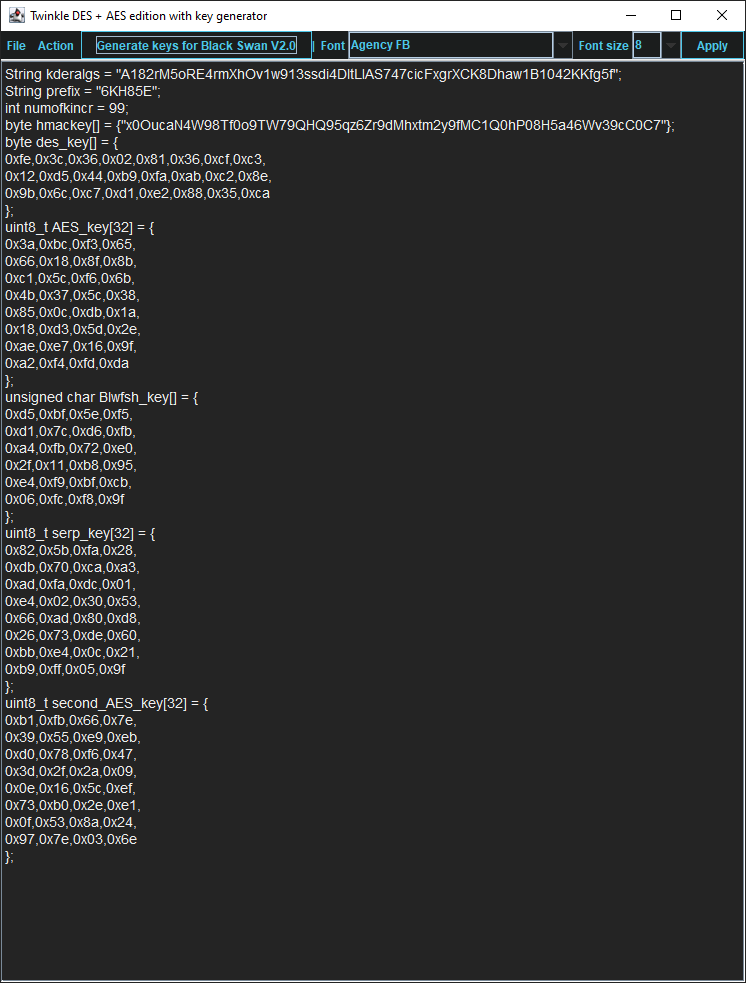
Task: Open the Action menu
Action: [x=56, y=46]
